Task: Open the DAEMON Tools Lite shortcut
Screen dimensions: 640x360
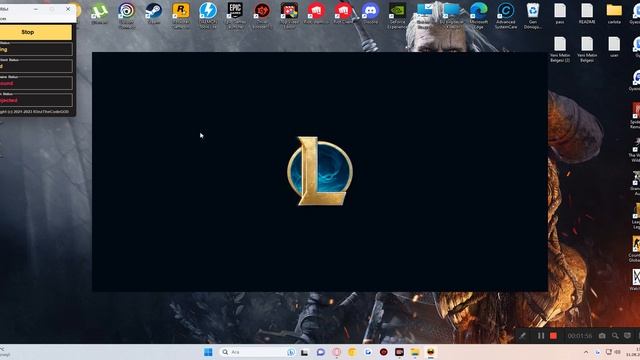Action: 208,15
